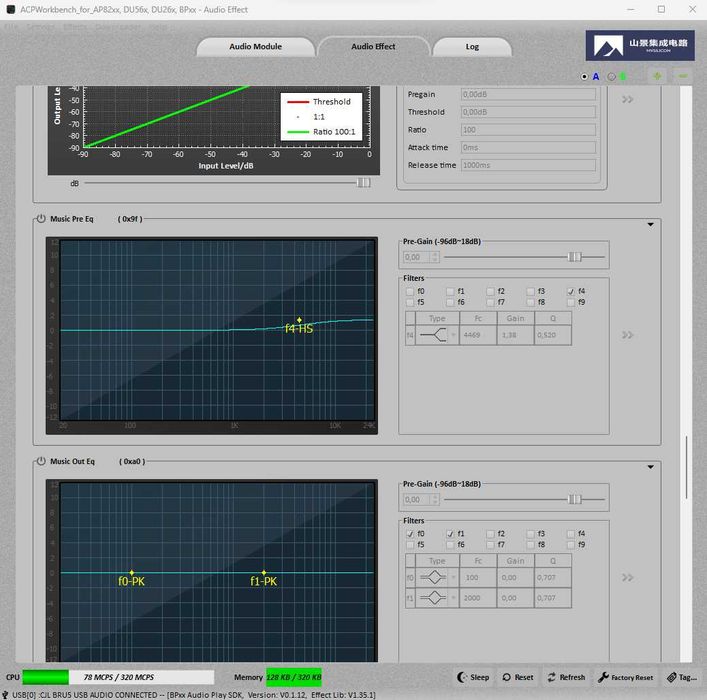Open the f1 filter type dropdown in Out Eq
The image size is (707, 700).
tap(453, 598)
